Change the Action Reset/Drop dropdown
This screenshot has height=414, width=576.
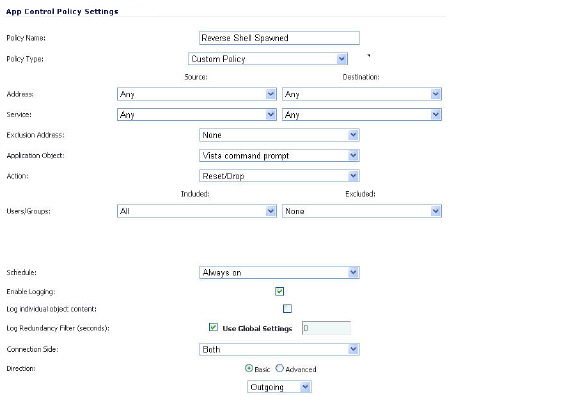(x=279, y=176)
